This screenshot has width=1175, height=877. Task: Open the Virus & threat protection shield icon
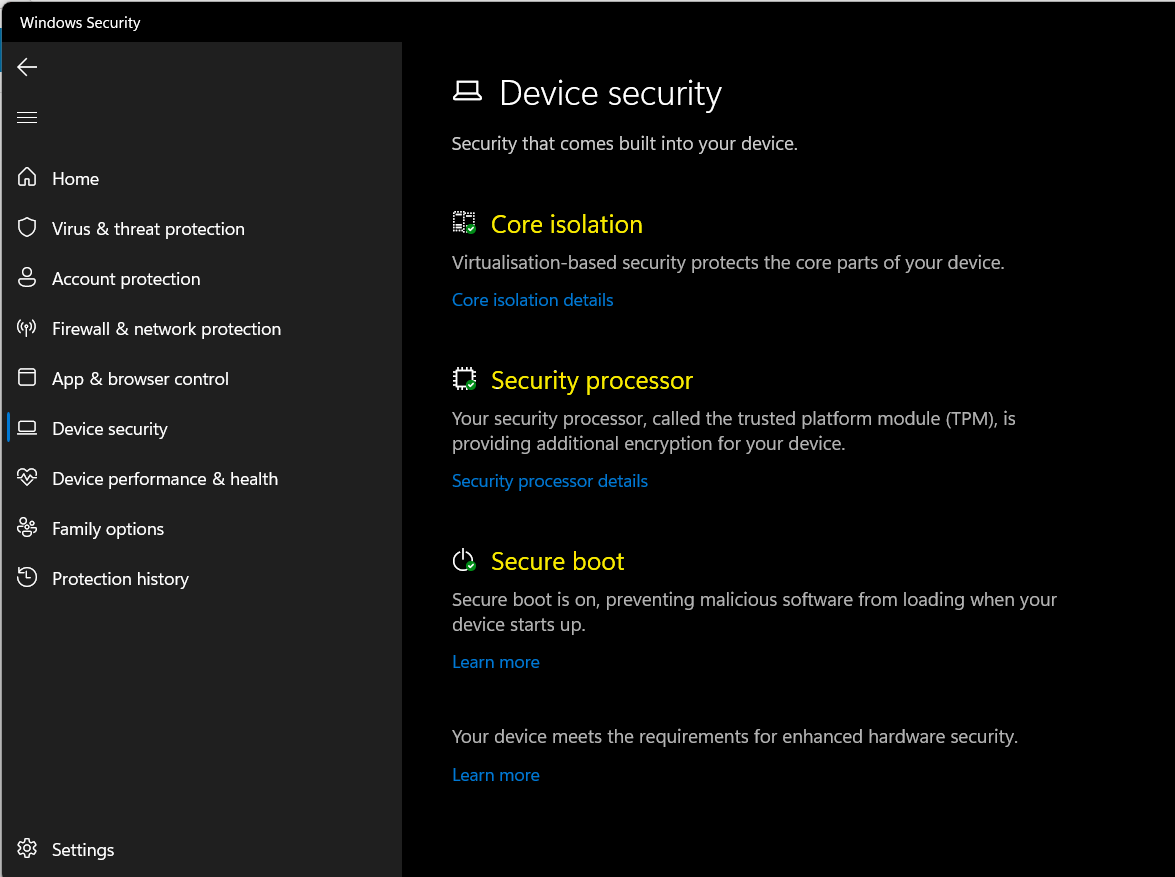click(x=27, y=228)
